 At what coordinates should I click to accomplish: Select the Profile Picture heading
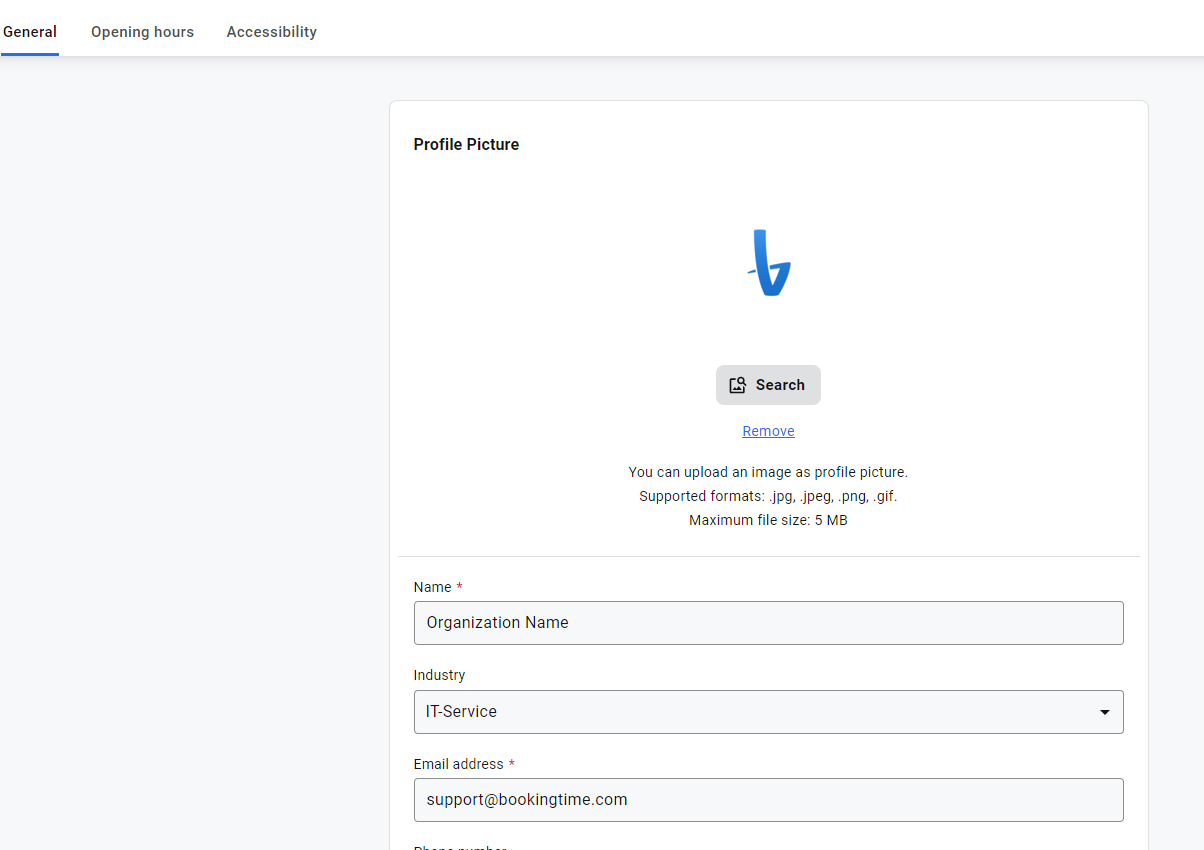click(466, 144)
